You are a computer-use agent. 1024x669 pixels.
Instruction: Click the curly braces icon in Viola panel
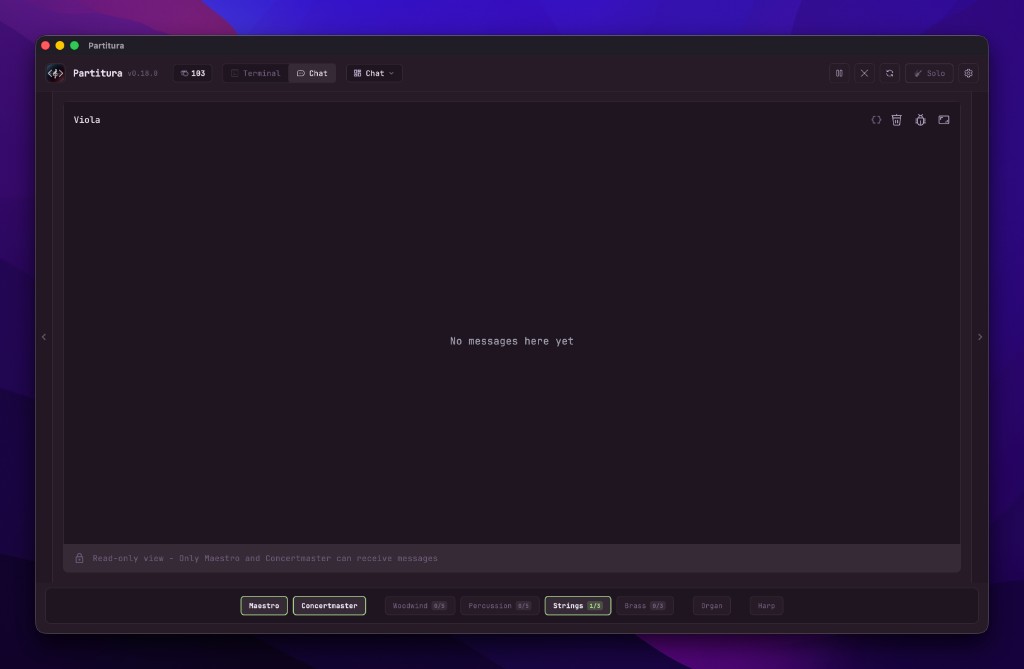click(x=876, y=120)
